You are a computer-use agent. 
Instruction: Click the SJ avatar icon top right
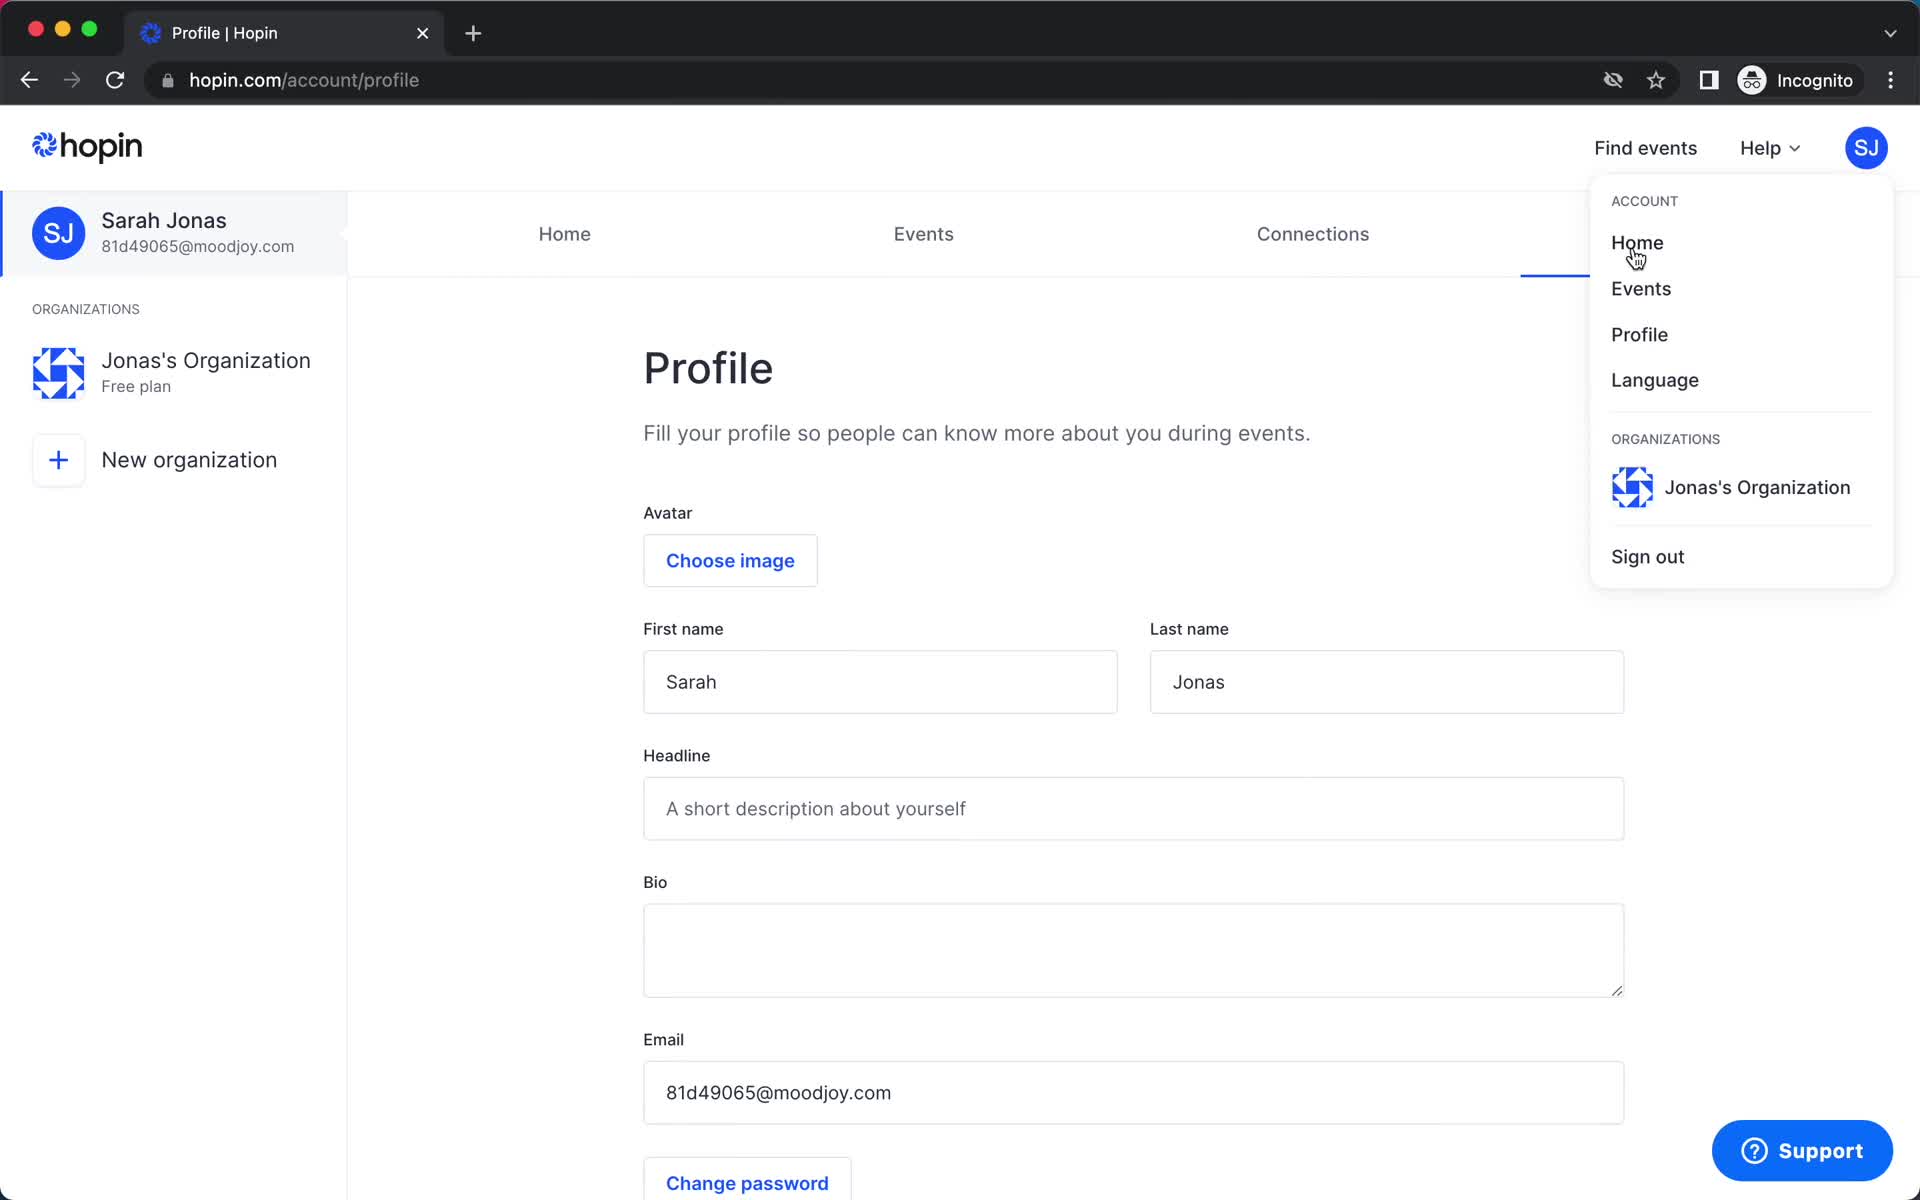(x=1866, y=148)
